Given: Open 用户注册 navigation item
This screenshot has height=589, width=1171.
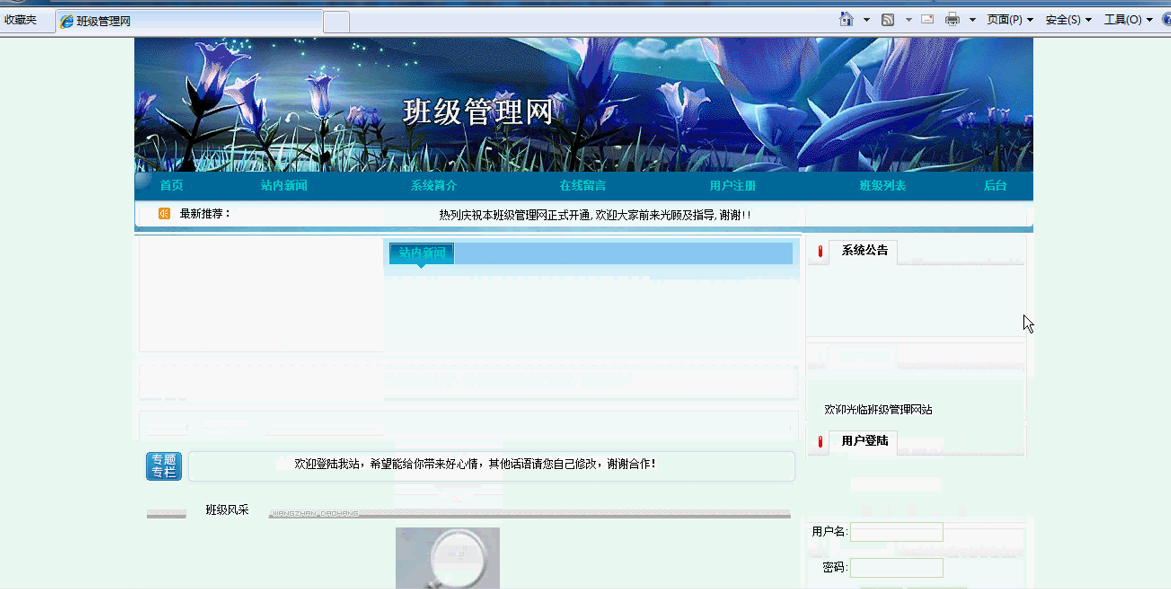Looking at the screenshot, I should pyautogui.click(x=733, y=186).
